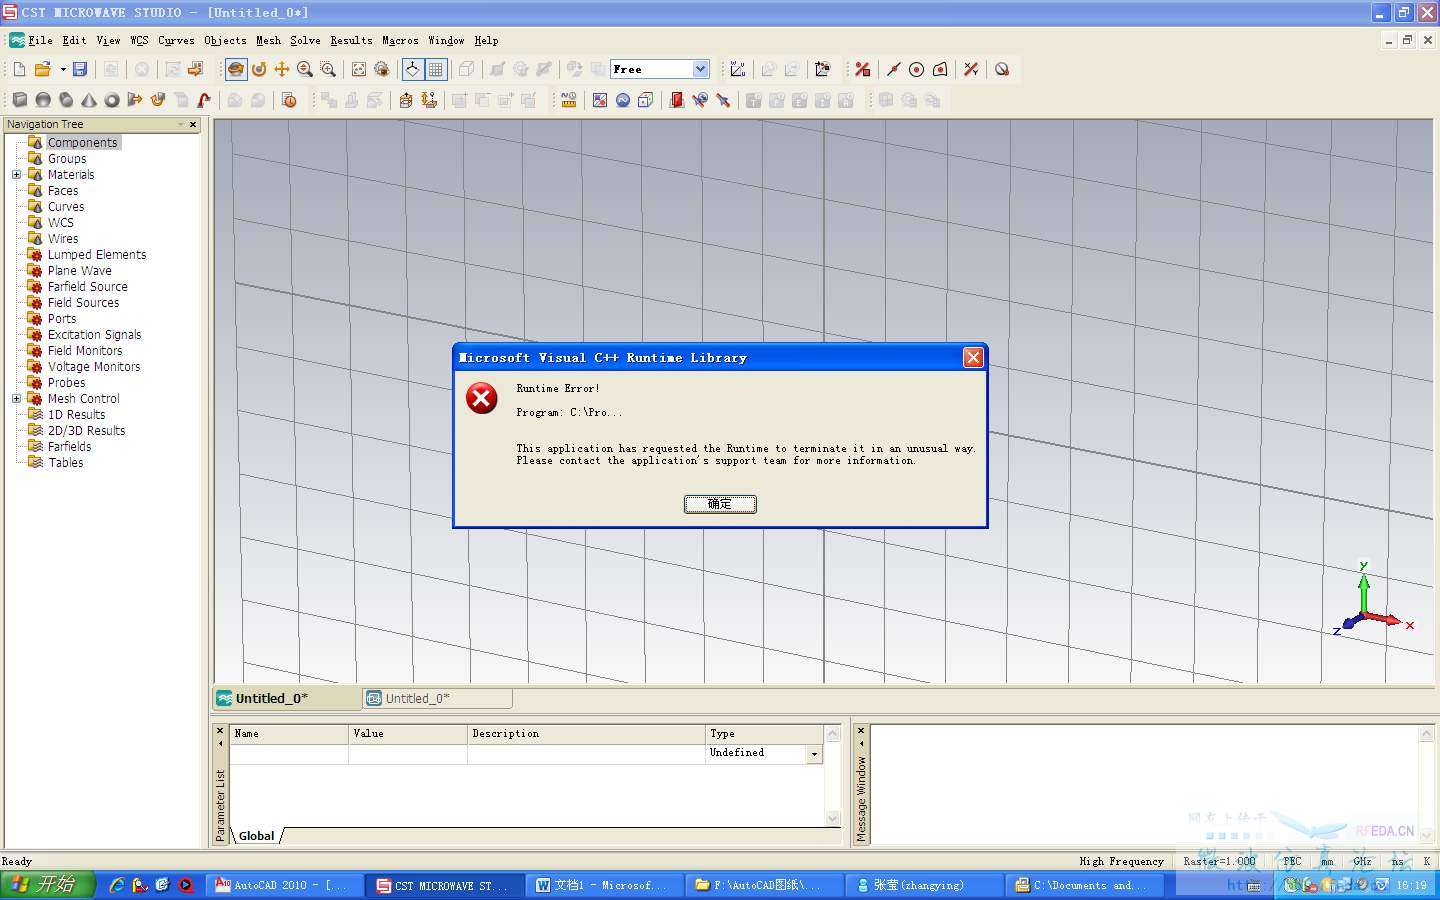The width and height of the screenshot is (1440, 900).
Task: Open the File menu
Action: pos(40,41)
